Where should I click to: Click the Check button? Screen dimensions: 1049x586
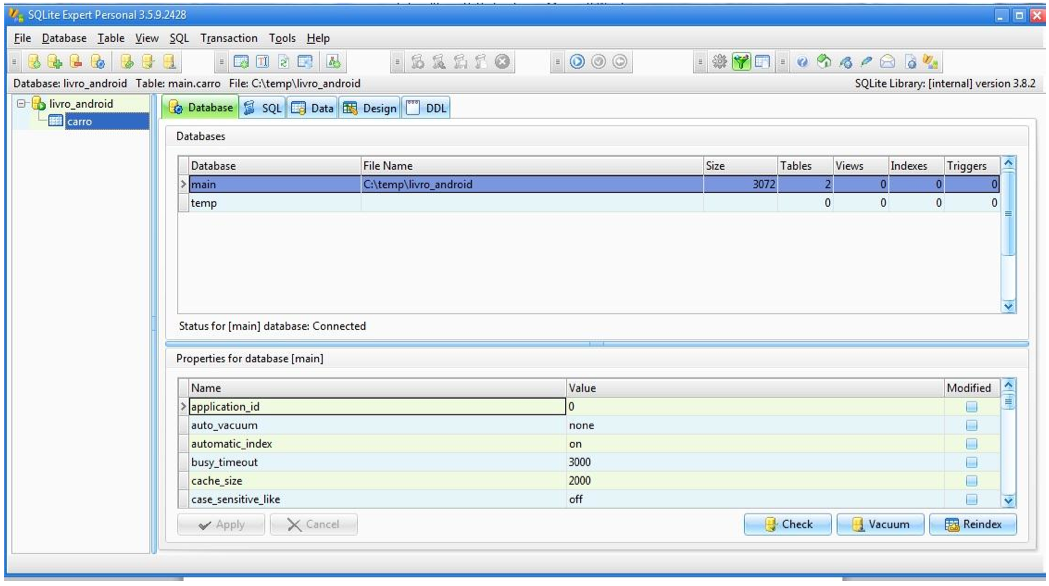tap(788, 524)
